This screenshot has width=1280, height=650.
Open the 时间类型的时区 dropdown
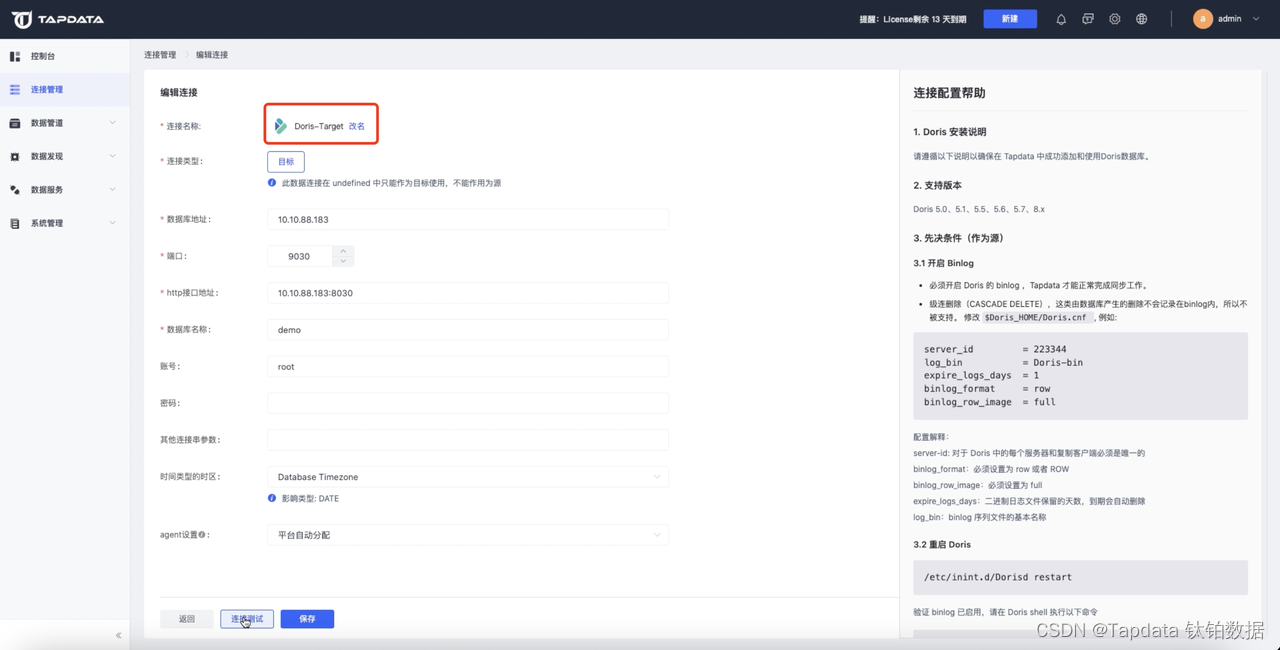point(468,477)
